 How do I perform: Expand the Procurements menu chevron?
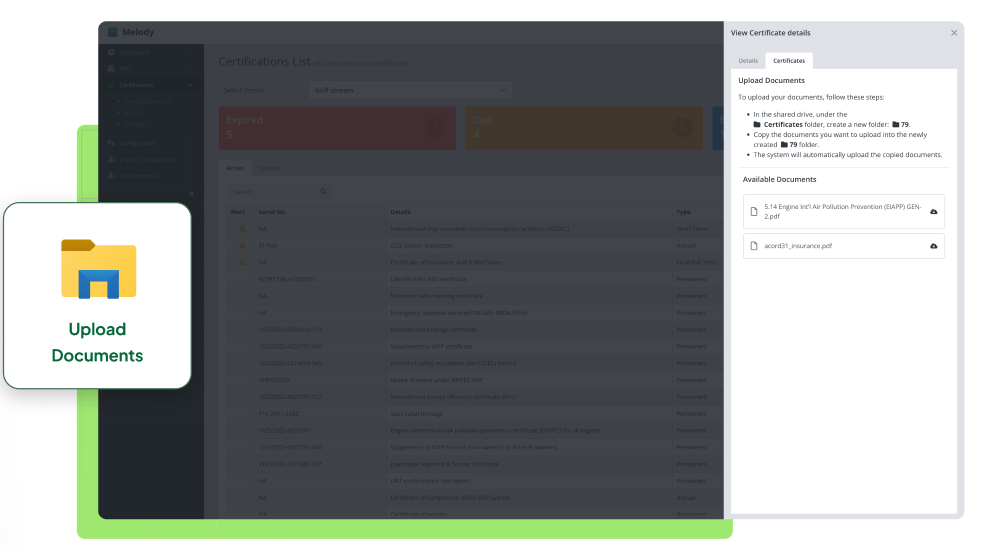pyautogui.click(x=190, y=176)
